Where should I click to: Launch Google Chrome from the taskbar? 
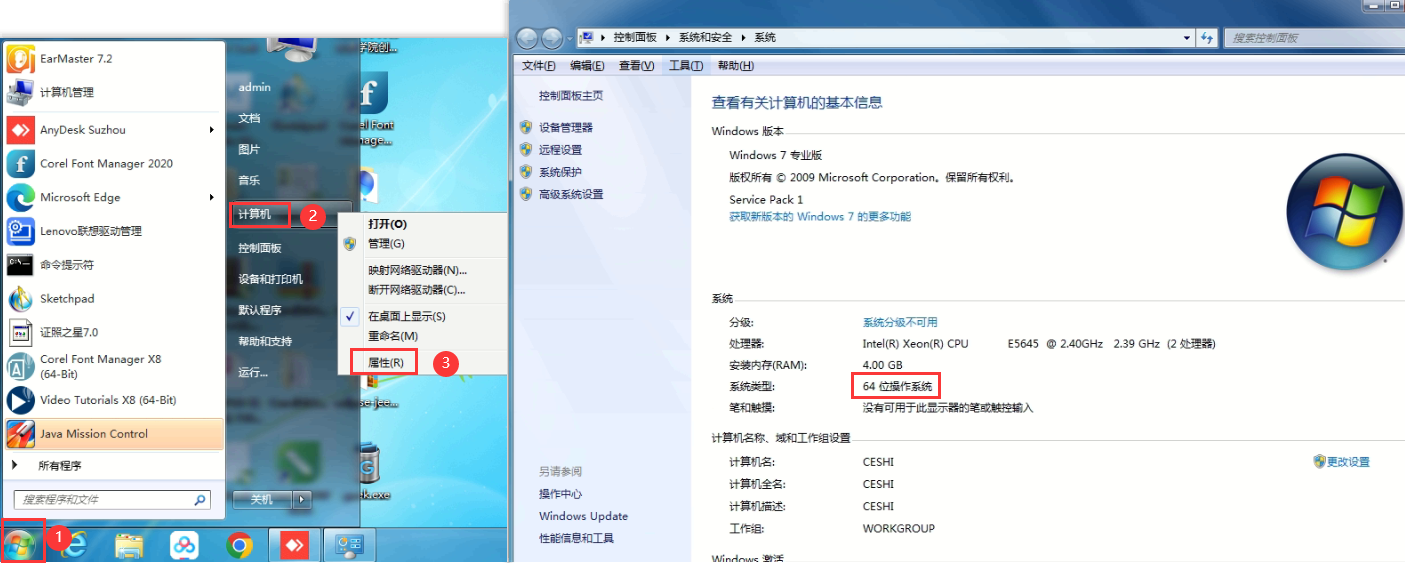pyautogui.click(x=238, y=544)
